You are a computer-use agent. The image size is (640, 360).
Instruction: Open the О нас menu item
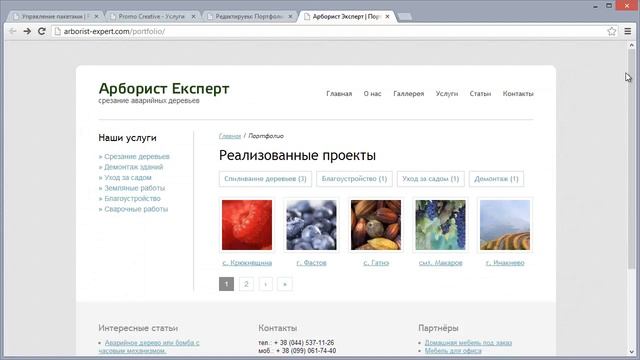tap(372, 93)
